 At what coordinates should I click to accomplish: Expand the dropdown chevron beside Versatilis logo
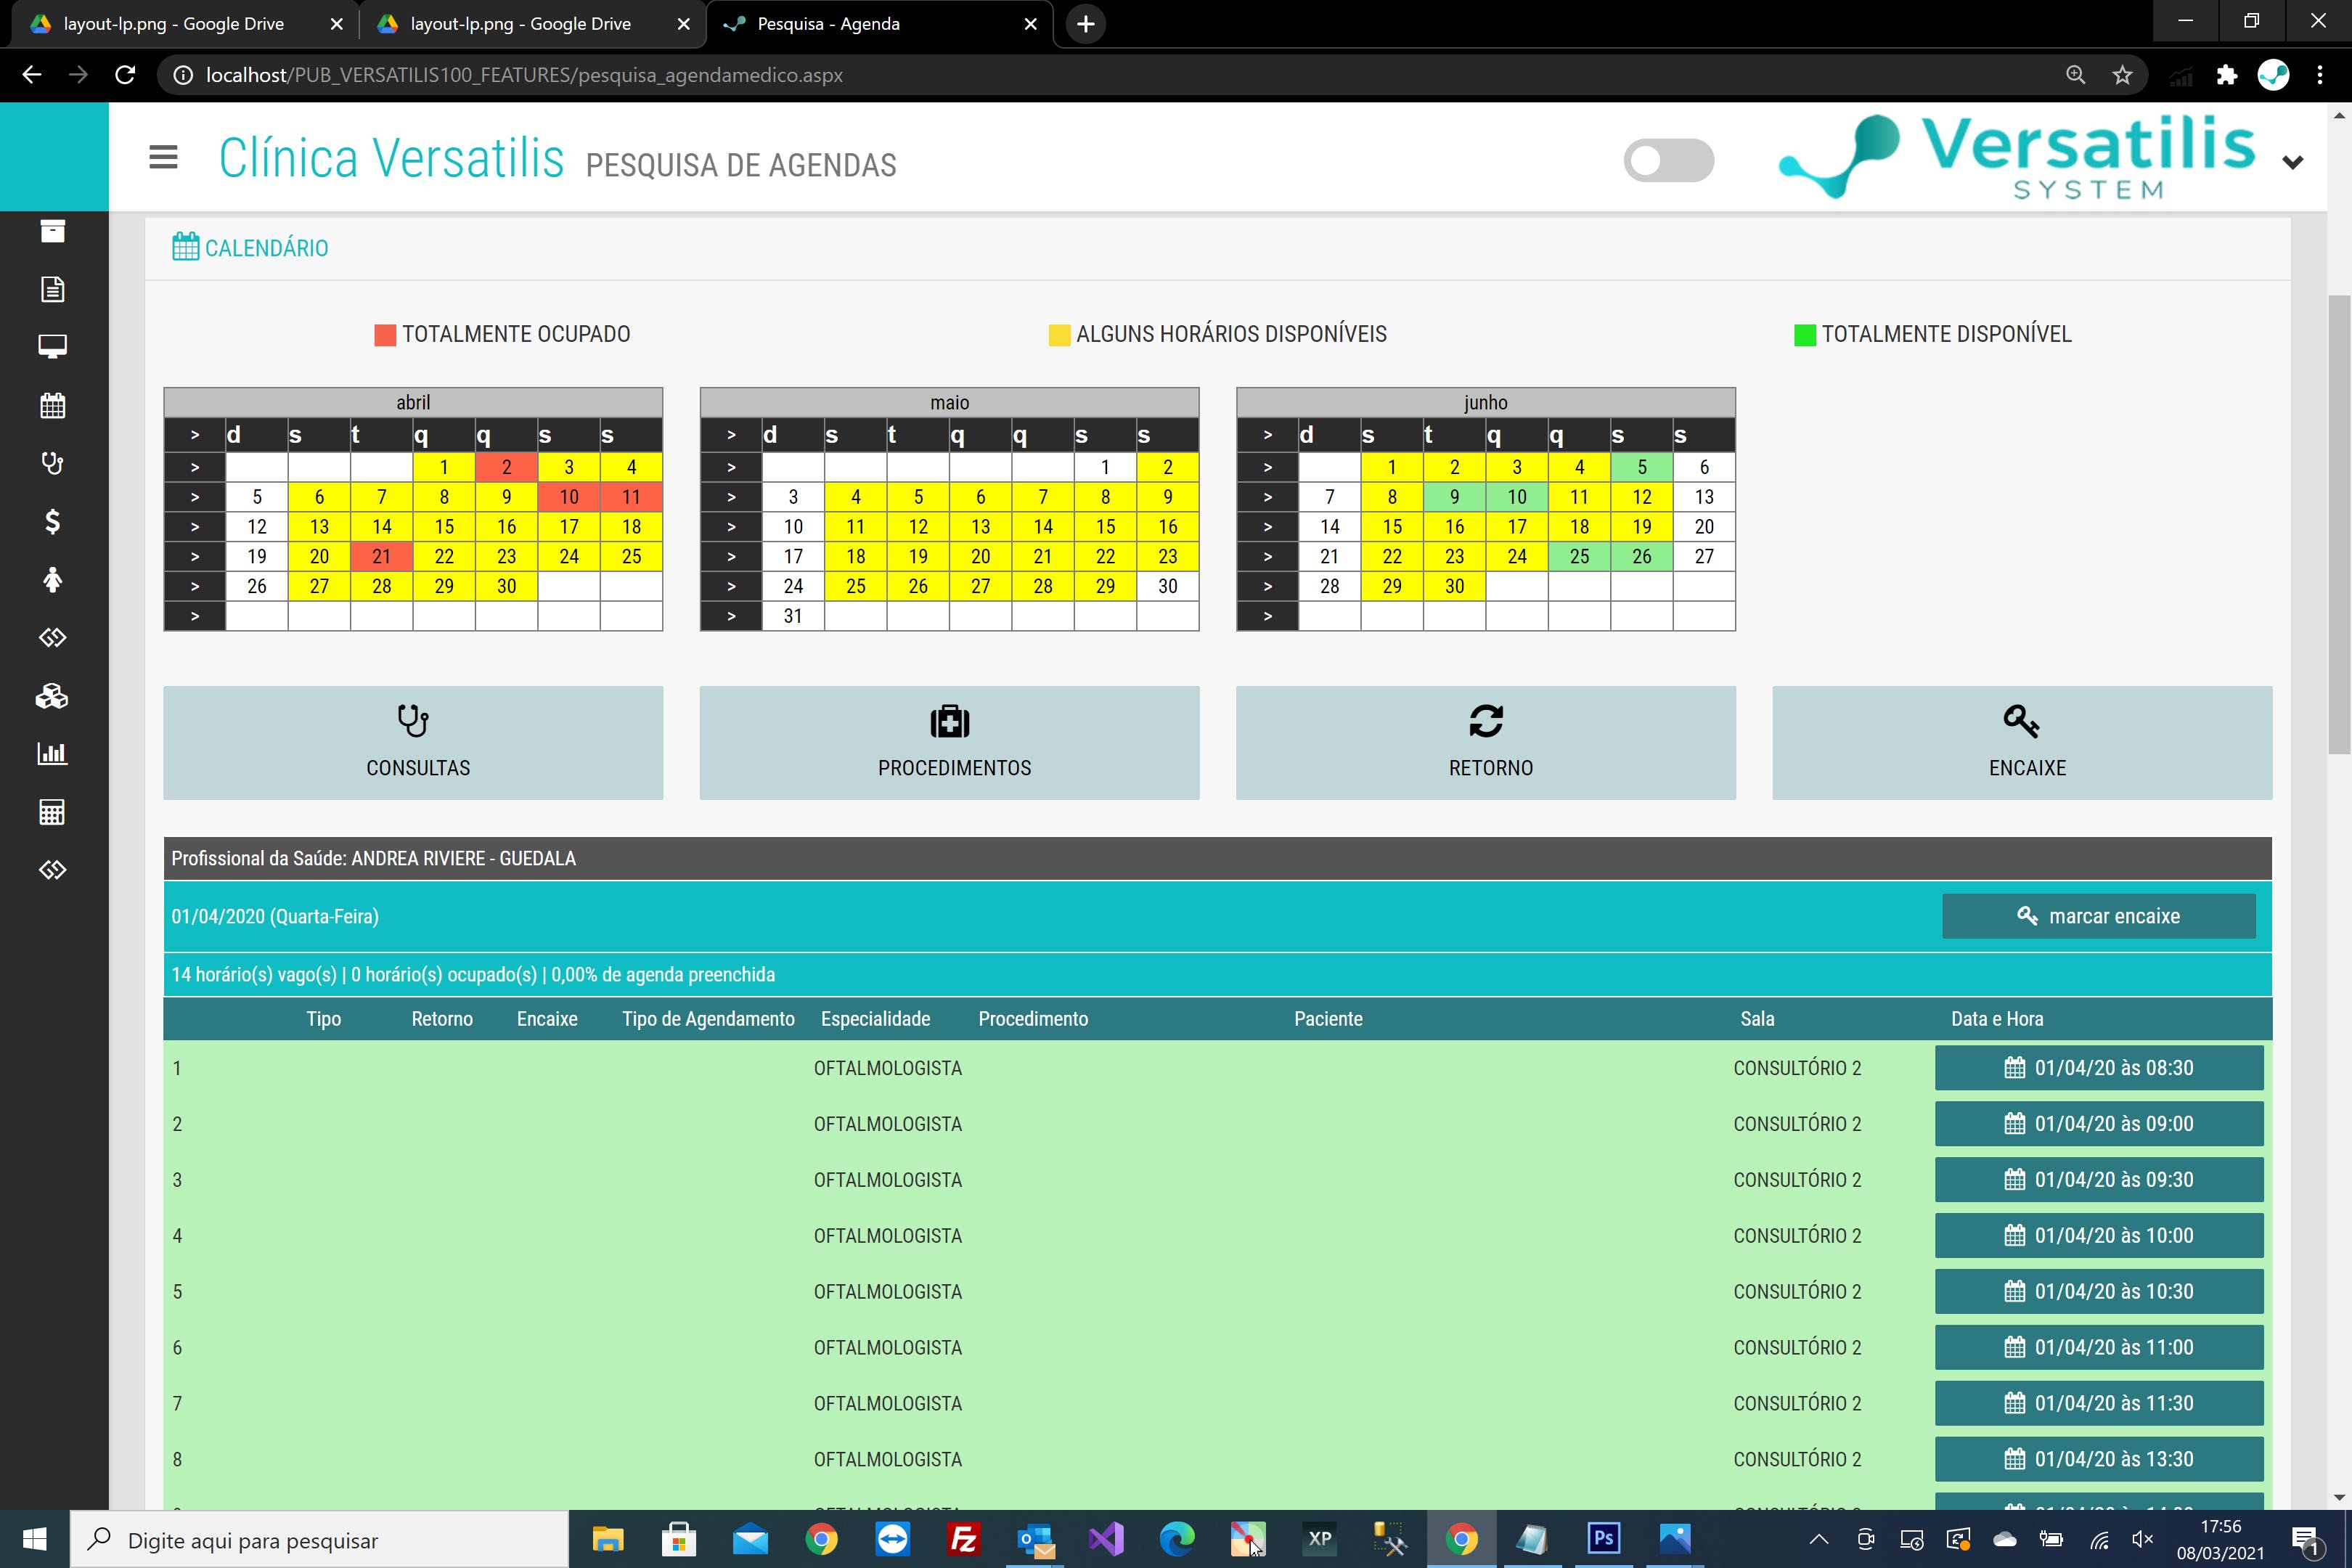point(2292,162)
